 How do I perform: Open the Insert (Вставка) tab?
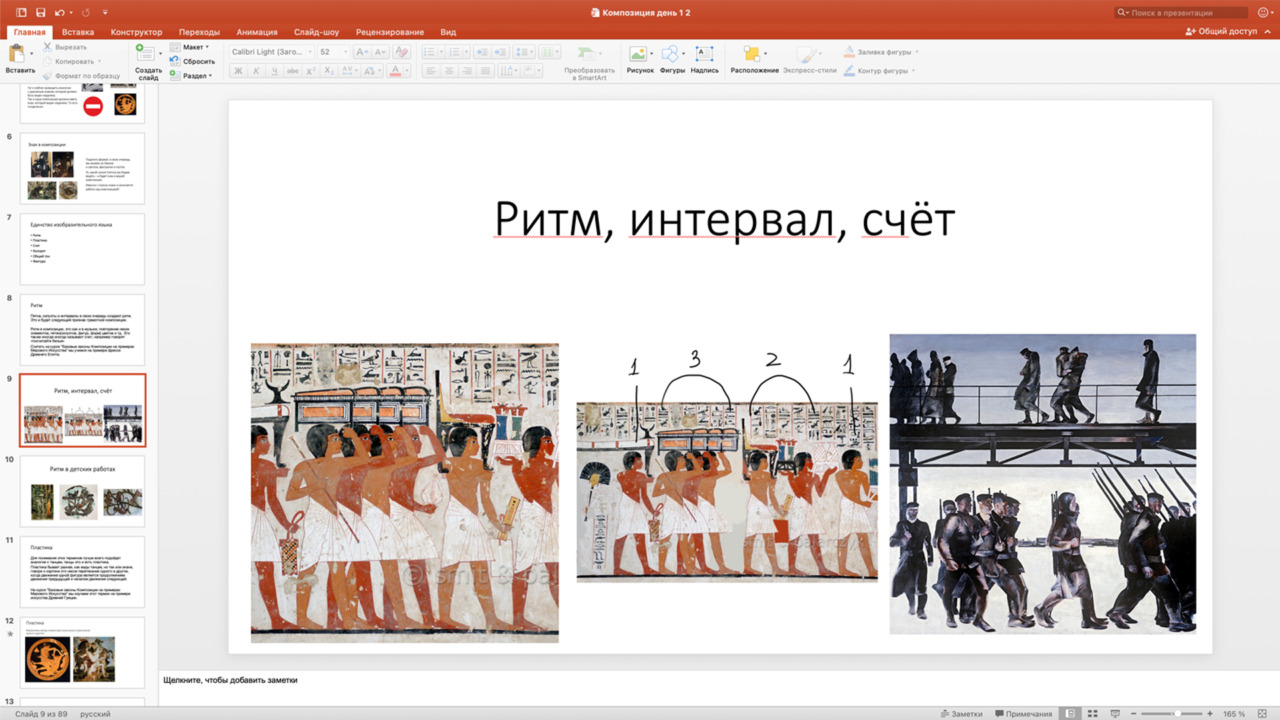(x=78, y=32)
